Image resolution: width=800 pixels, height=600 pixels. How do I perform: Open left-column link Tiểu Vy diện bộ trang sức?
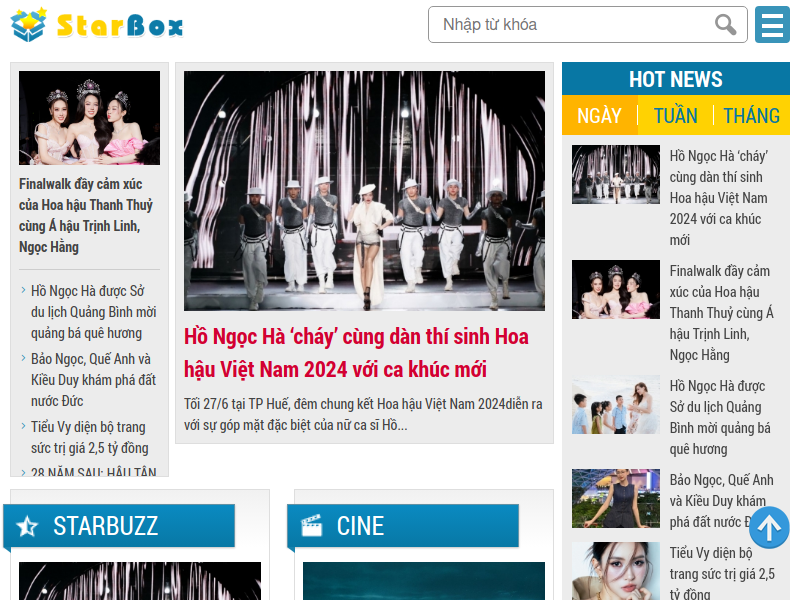point(90,437)
